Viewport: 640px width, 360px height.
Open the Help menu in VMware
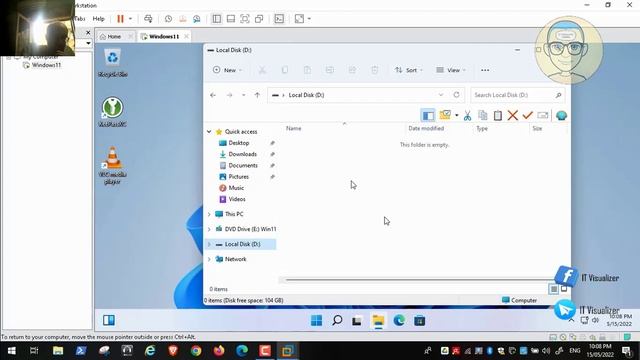pyautogui.click(x=98, y=19)
